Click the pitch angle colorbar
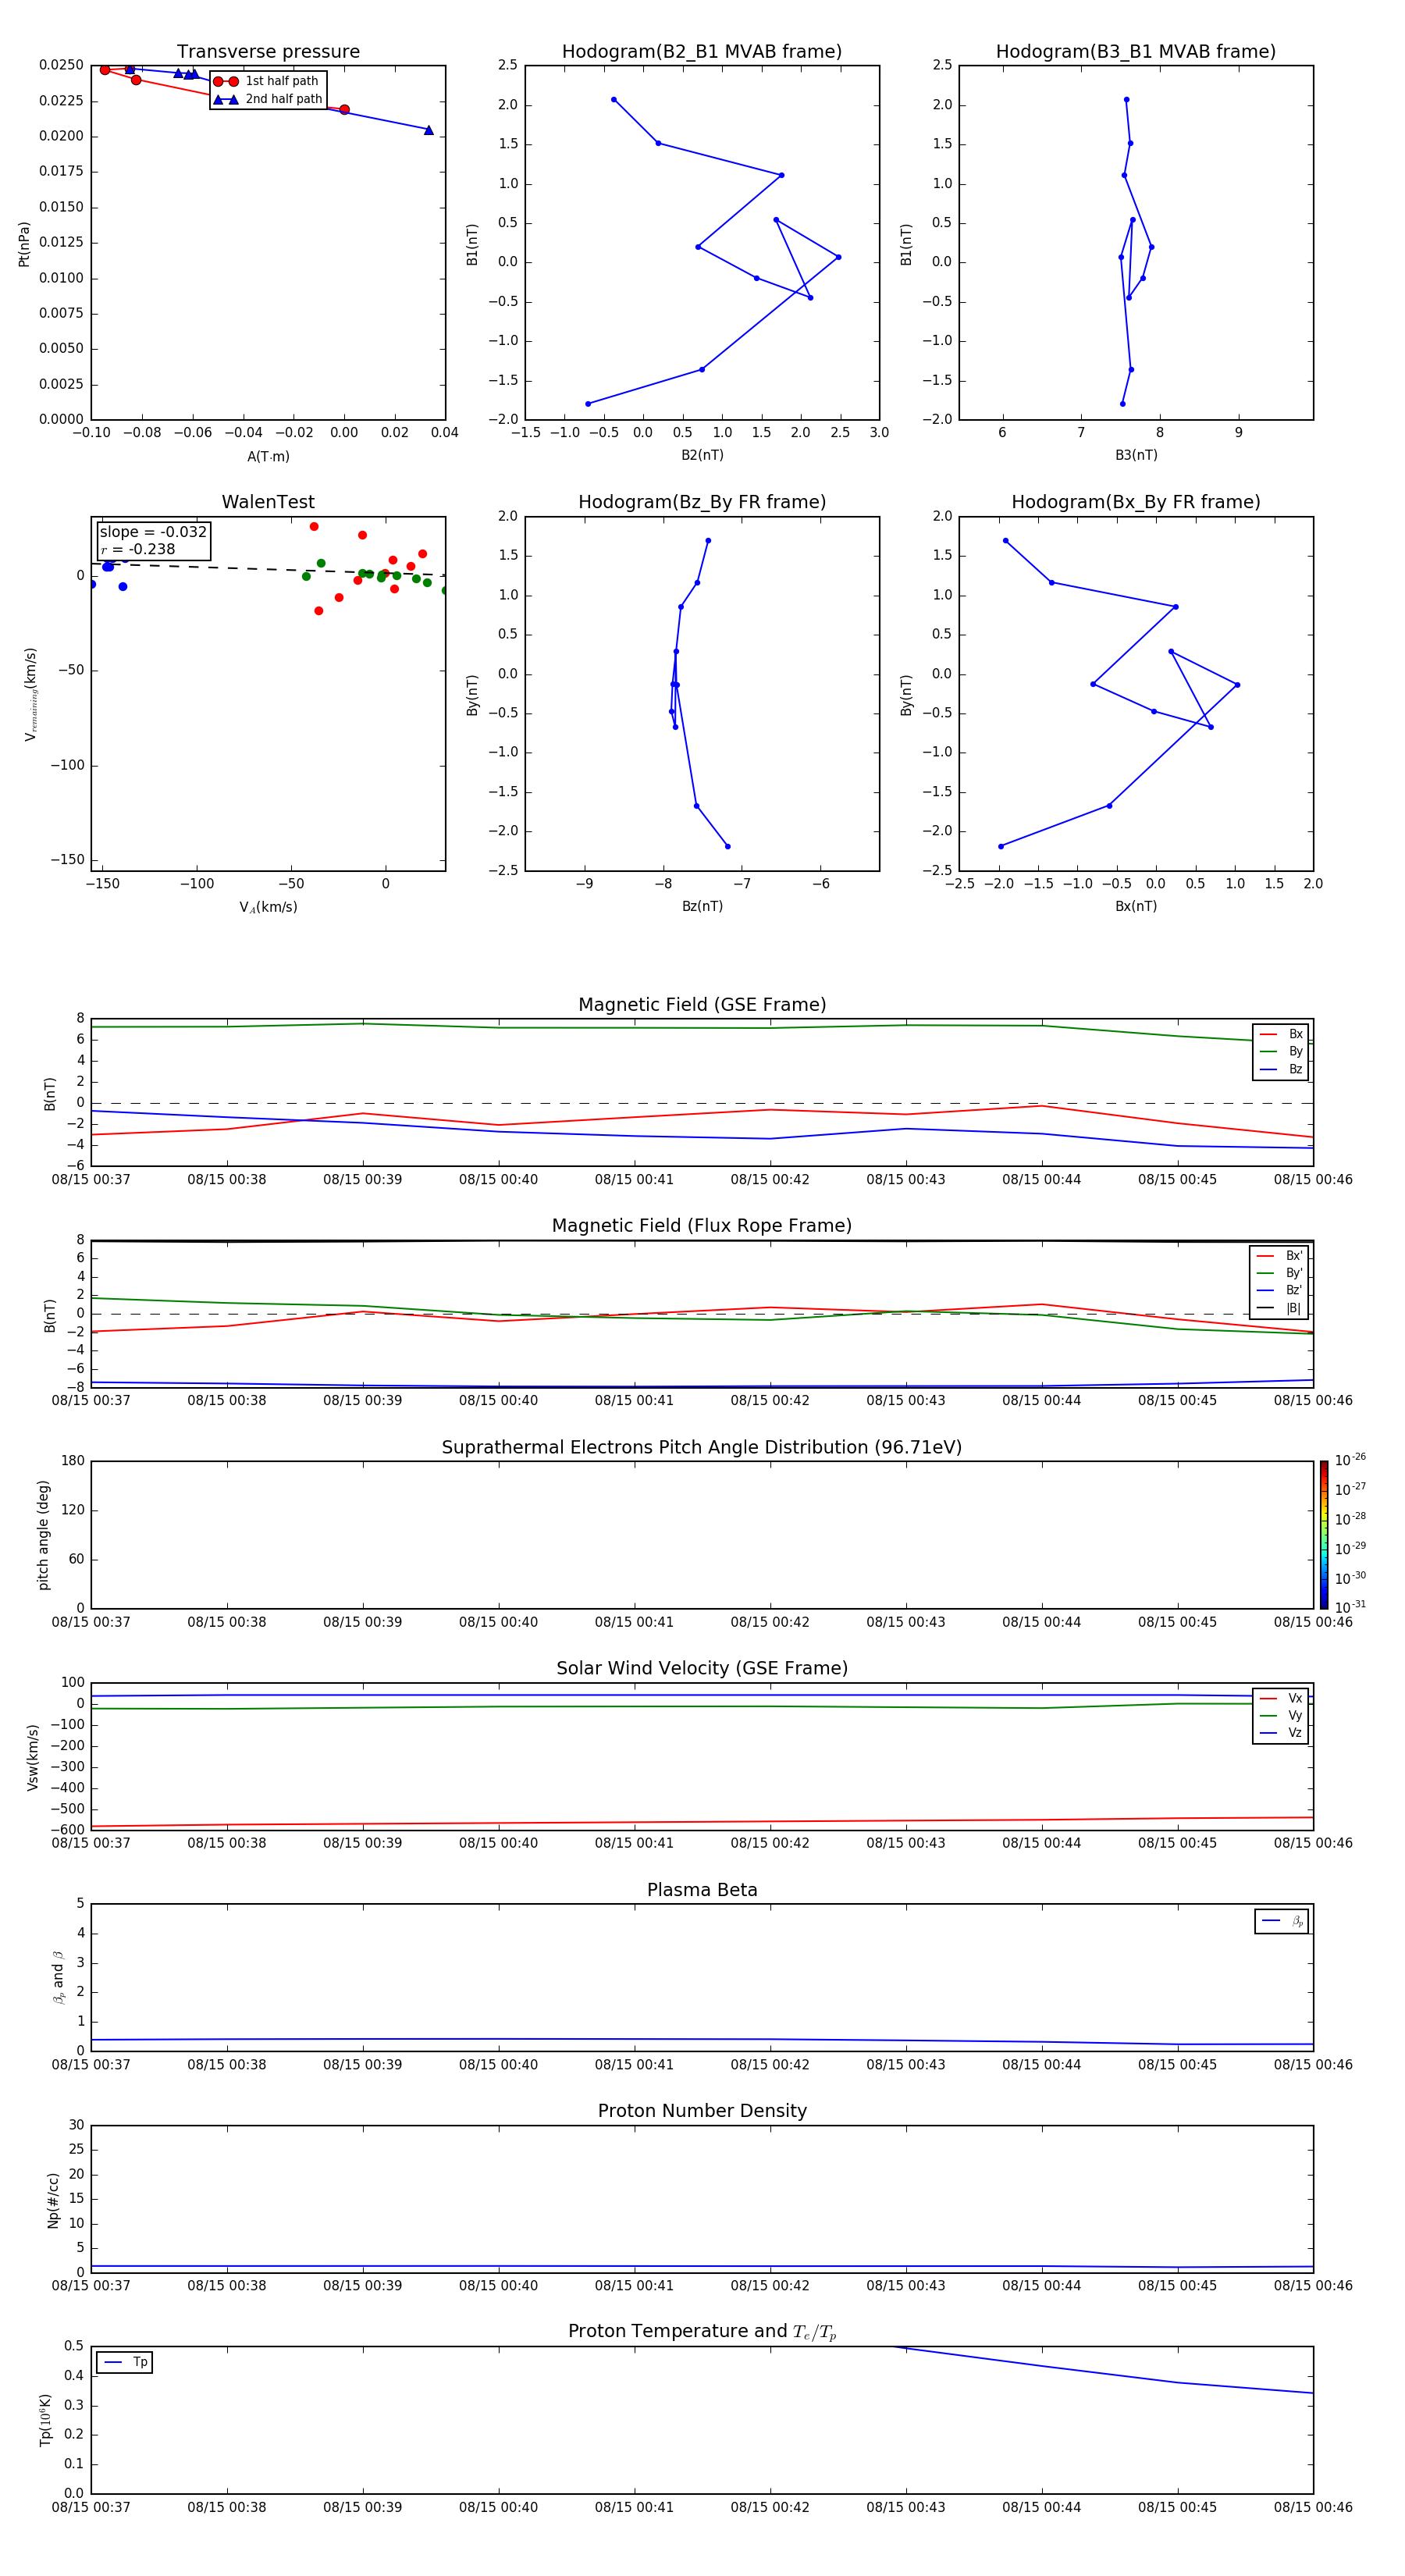The image size is (1405, 2576). pos(1324,1534)
